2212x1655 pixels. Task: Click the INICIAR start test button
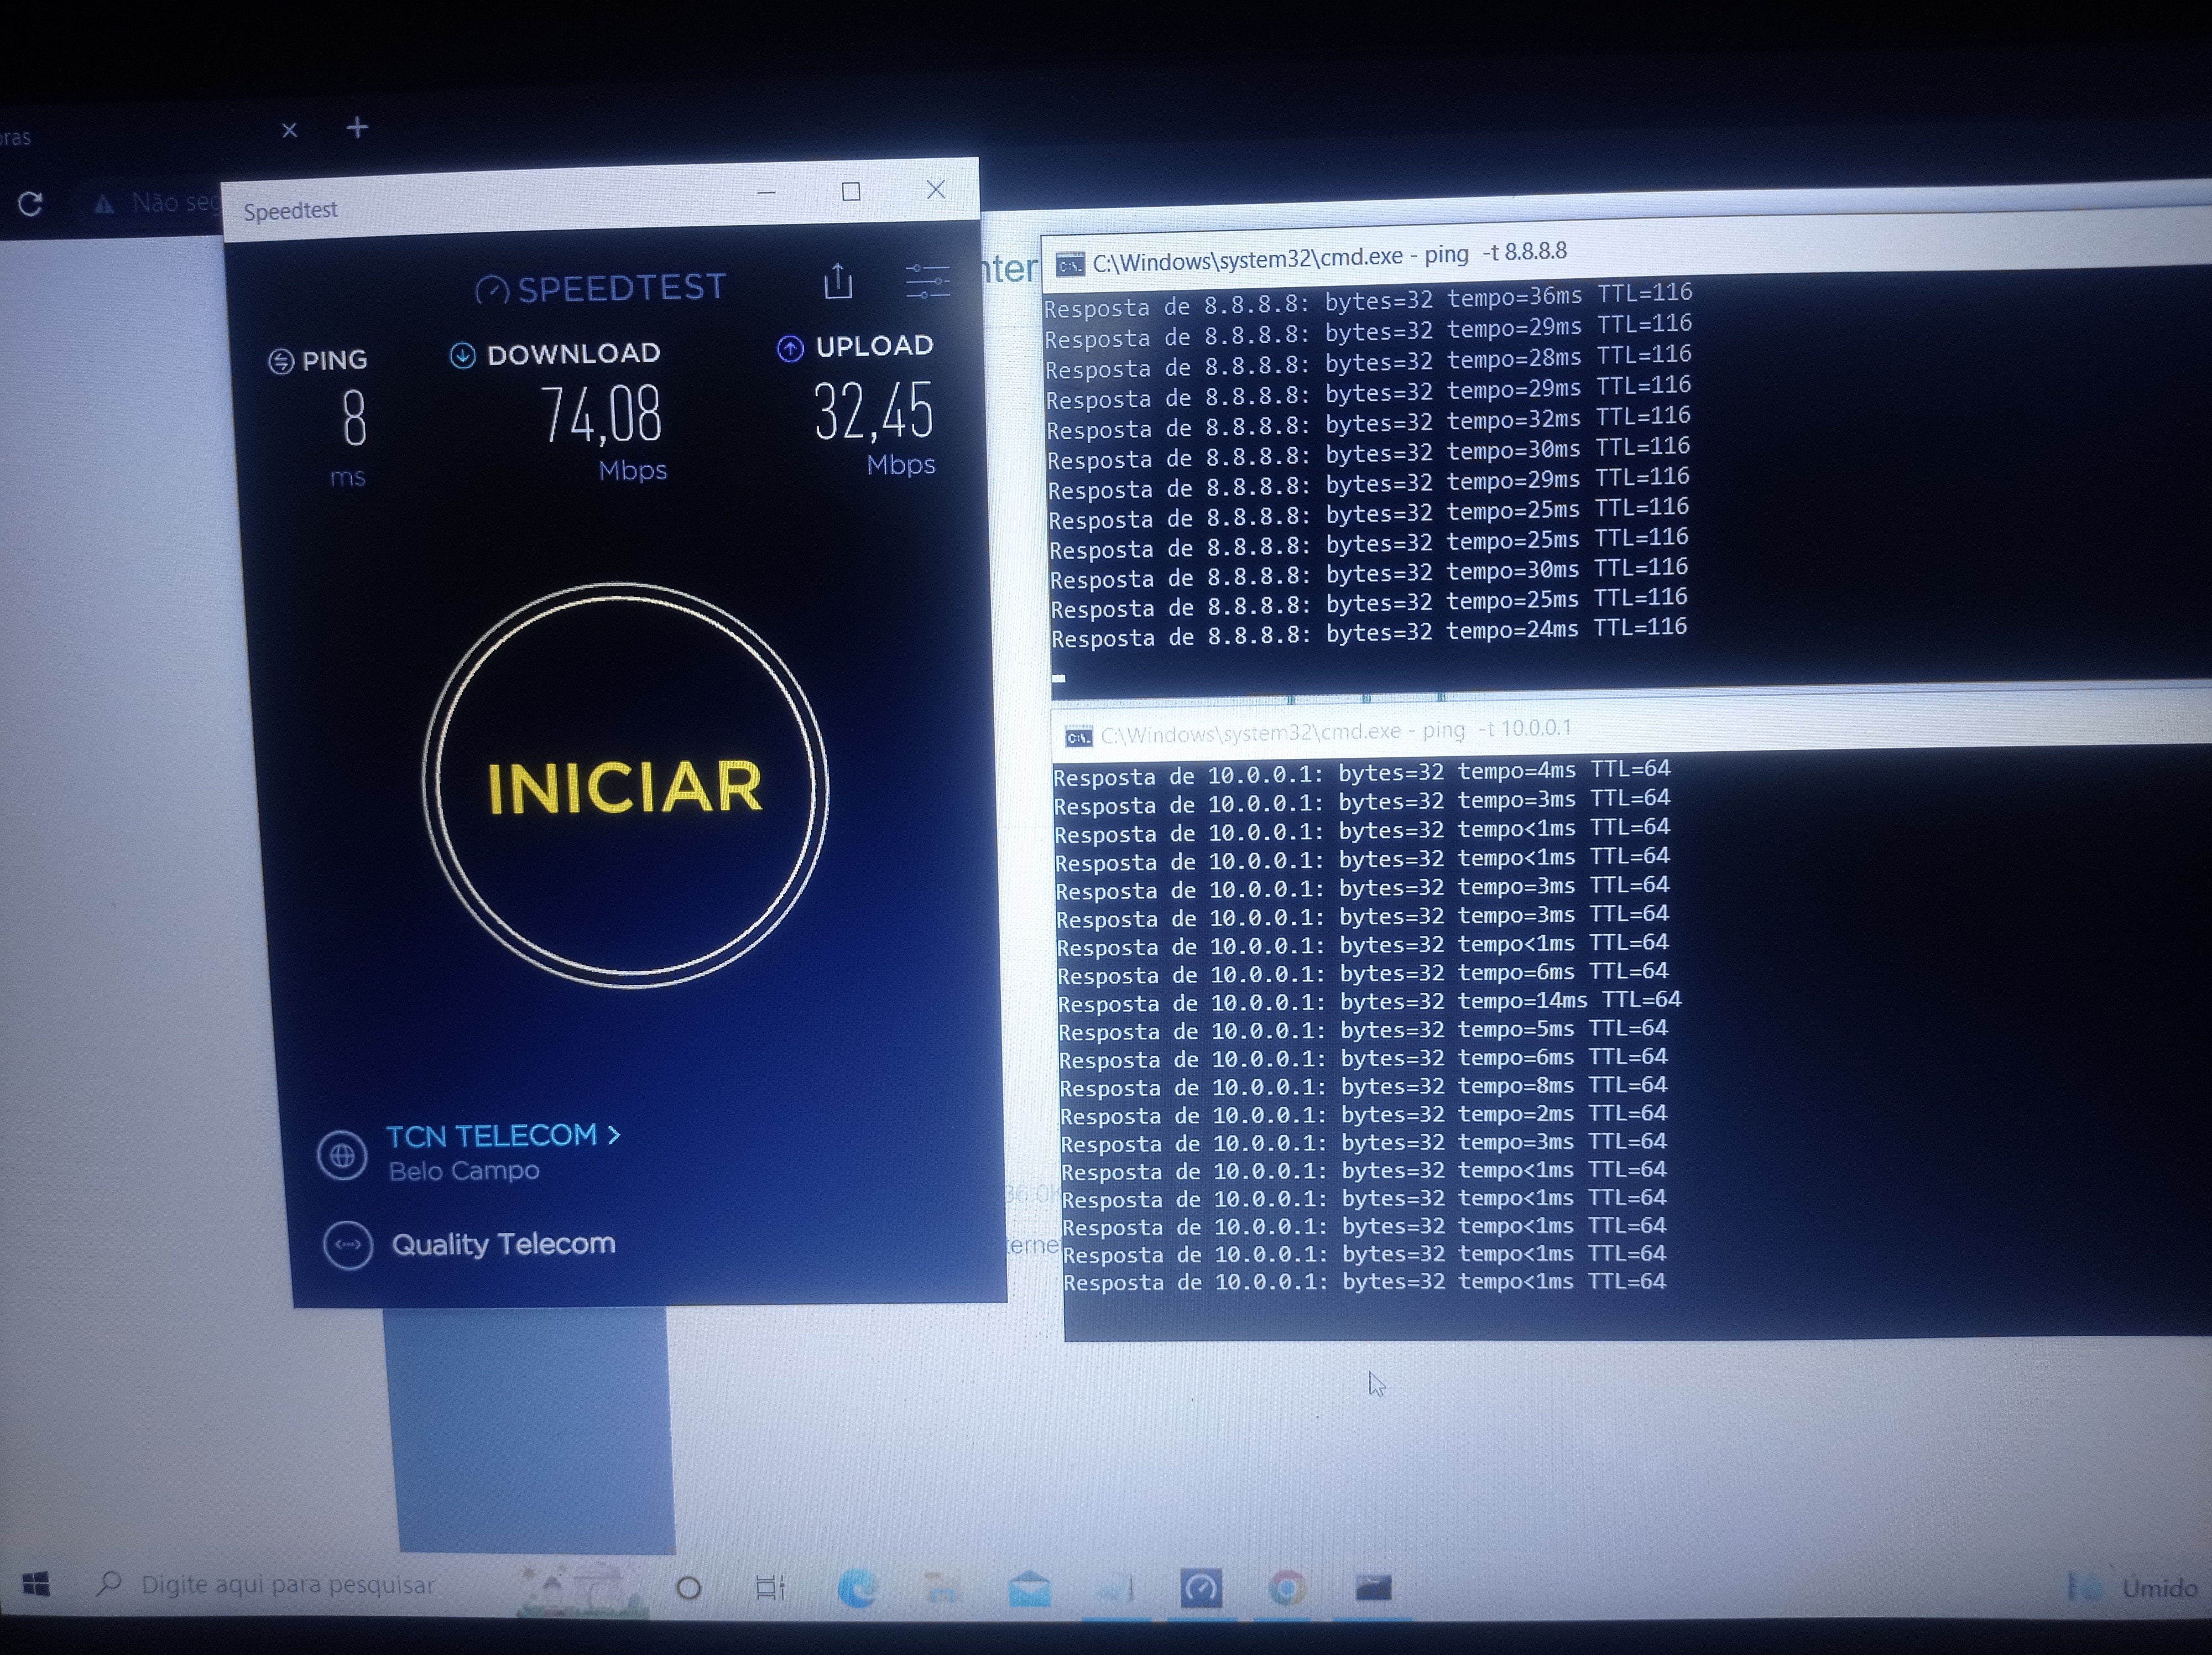click(x=625, y=786)
